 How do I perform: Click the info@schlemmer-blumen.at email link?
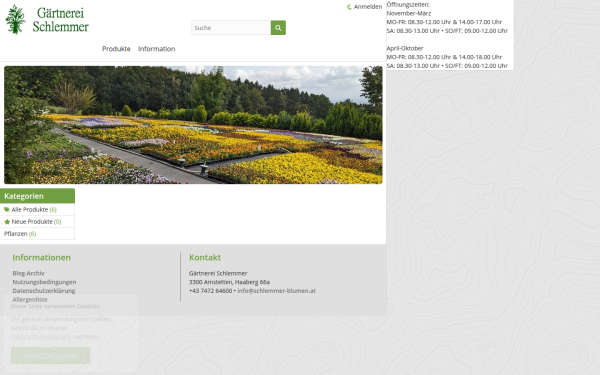277,291
